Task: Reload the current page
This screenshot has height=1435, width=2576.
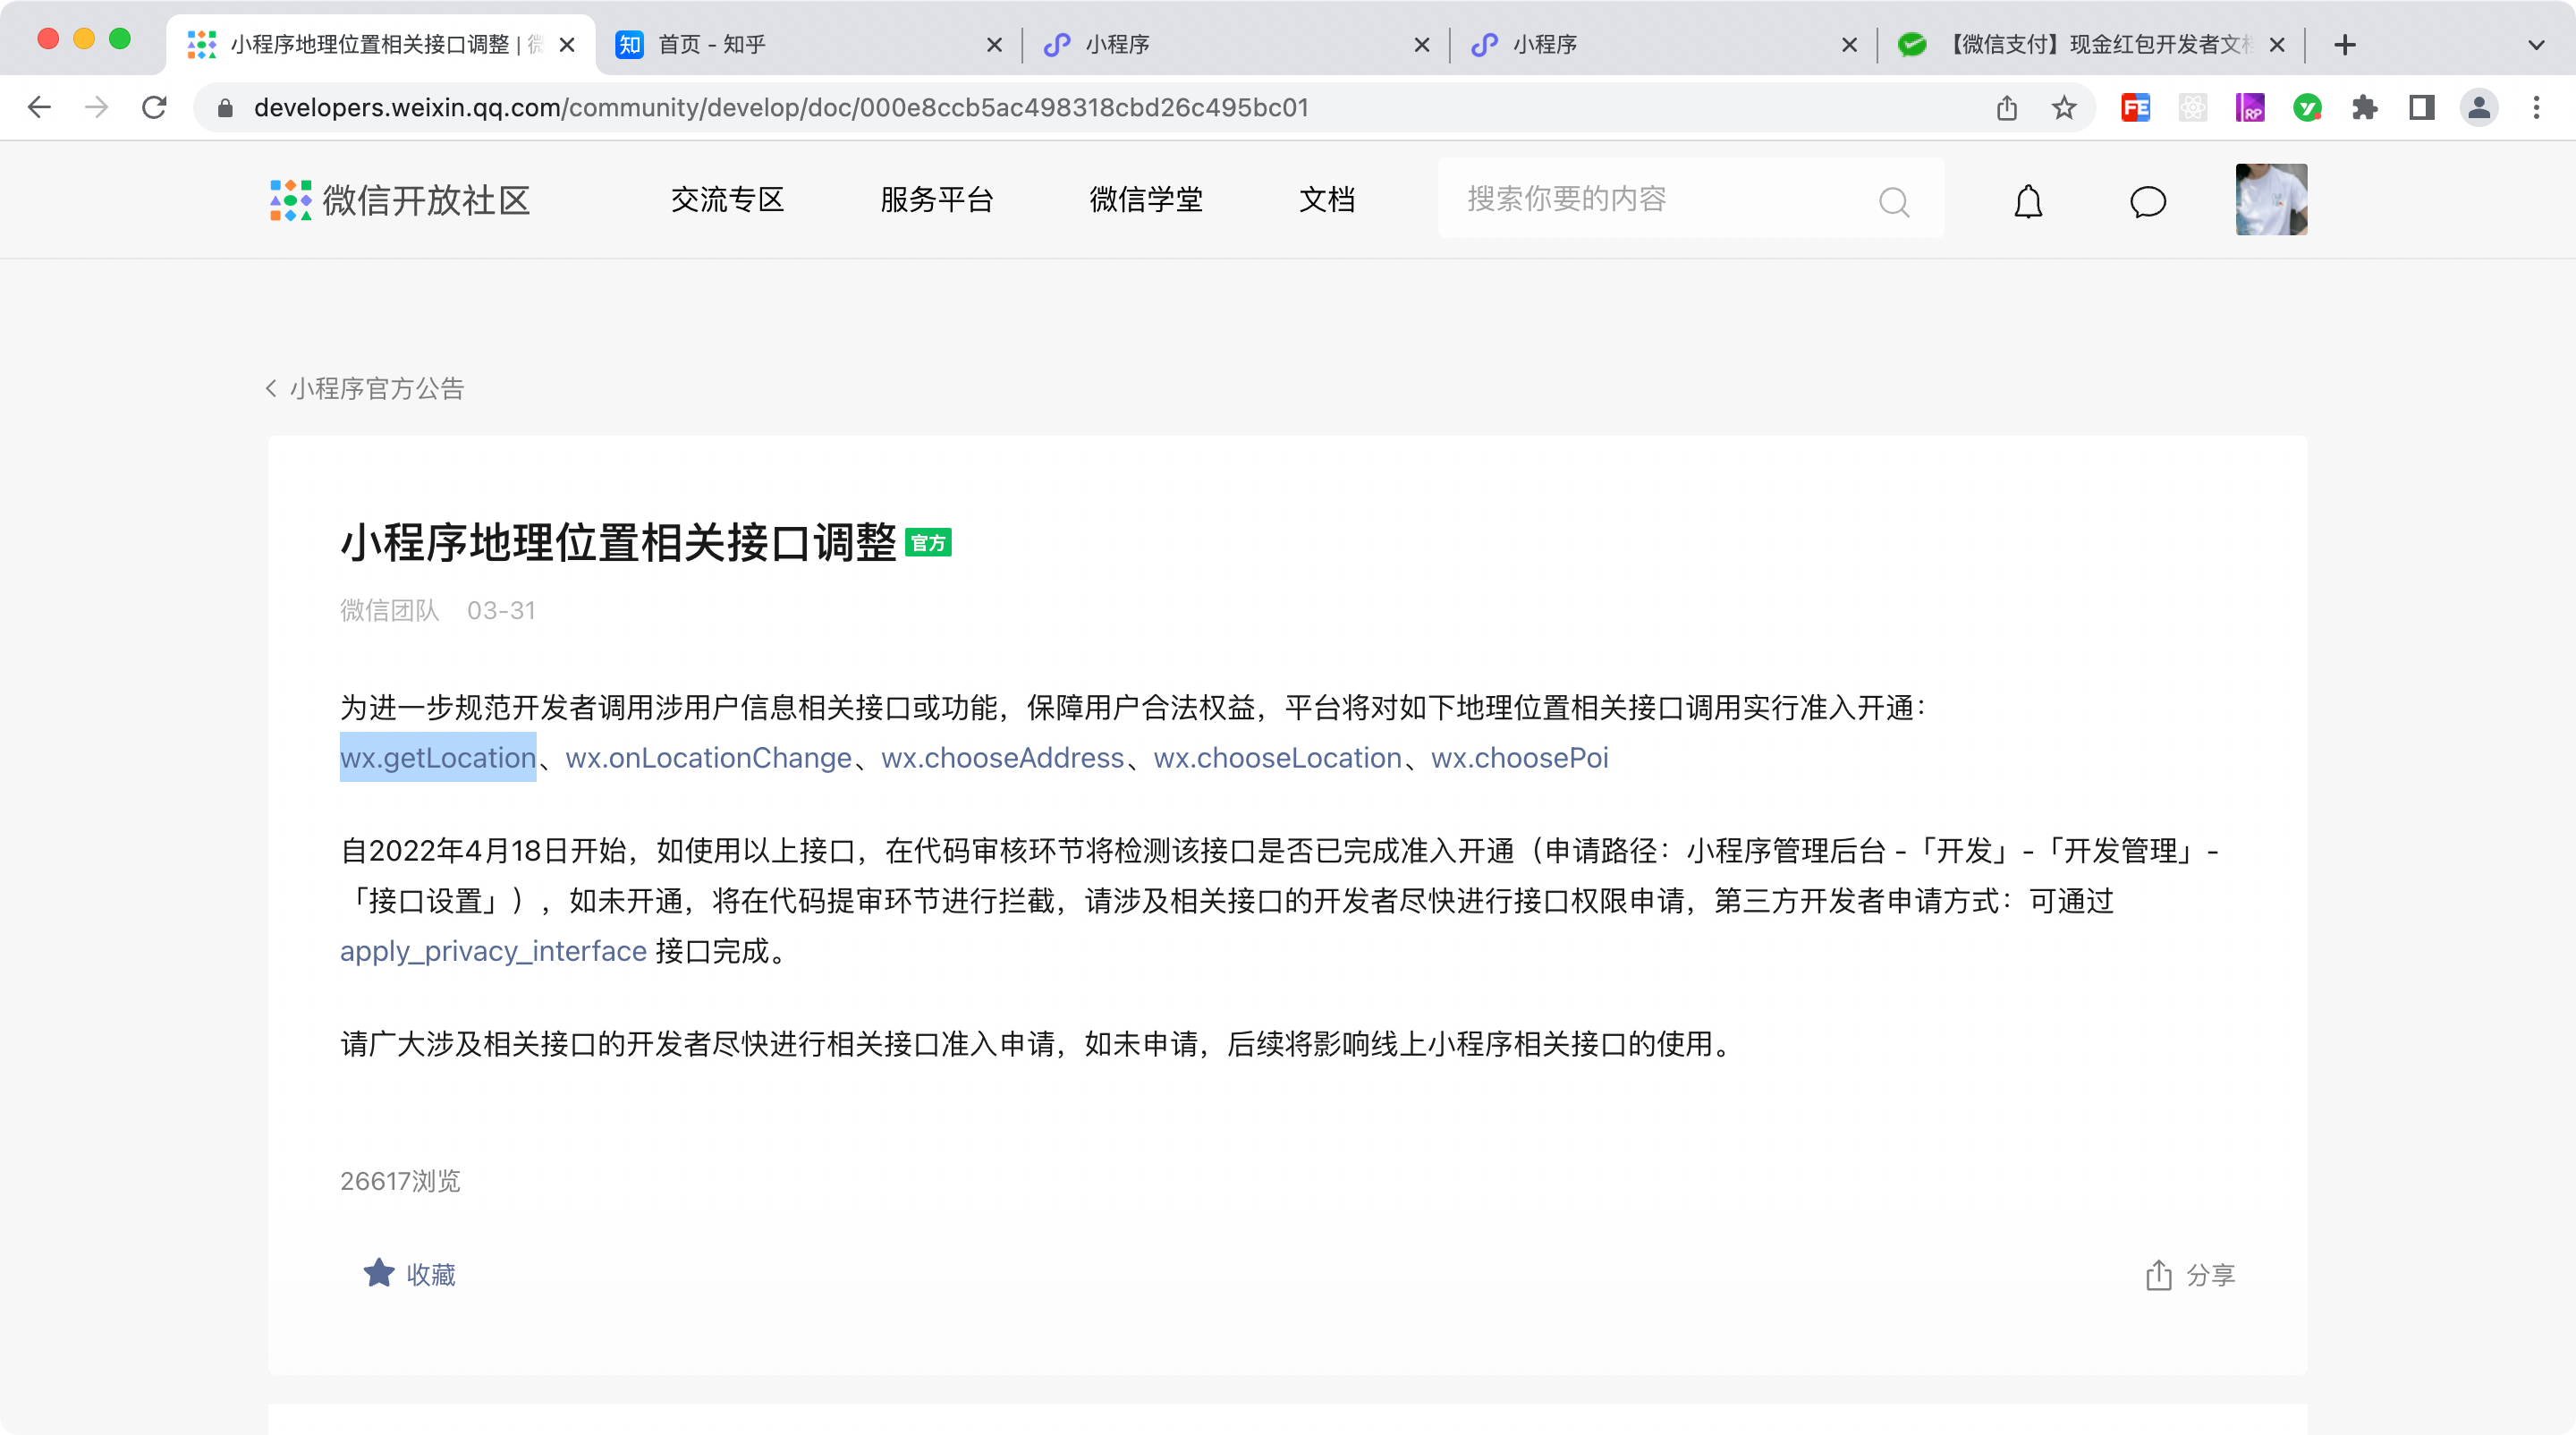Action: (154, 108)
